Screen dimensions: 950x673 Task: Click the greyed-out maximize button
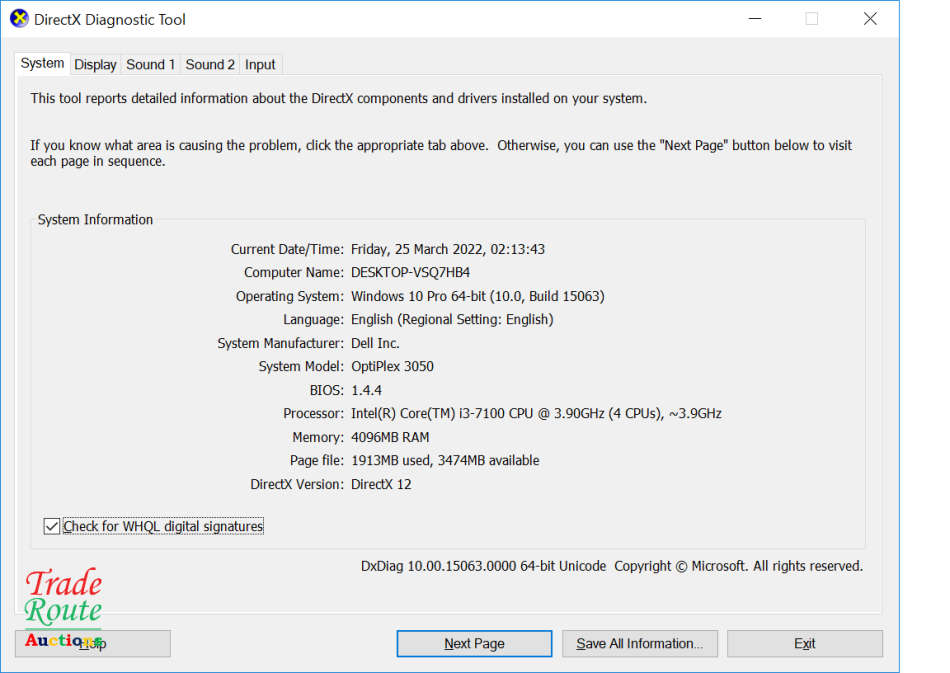(x=811, y=19)
